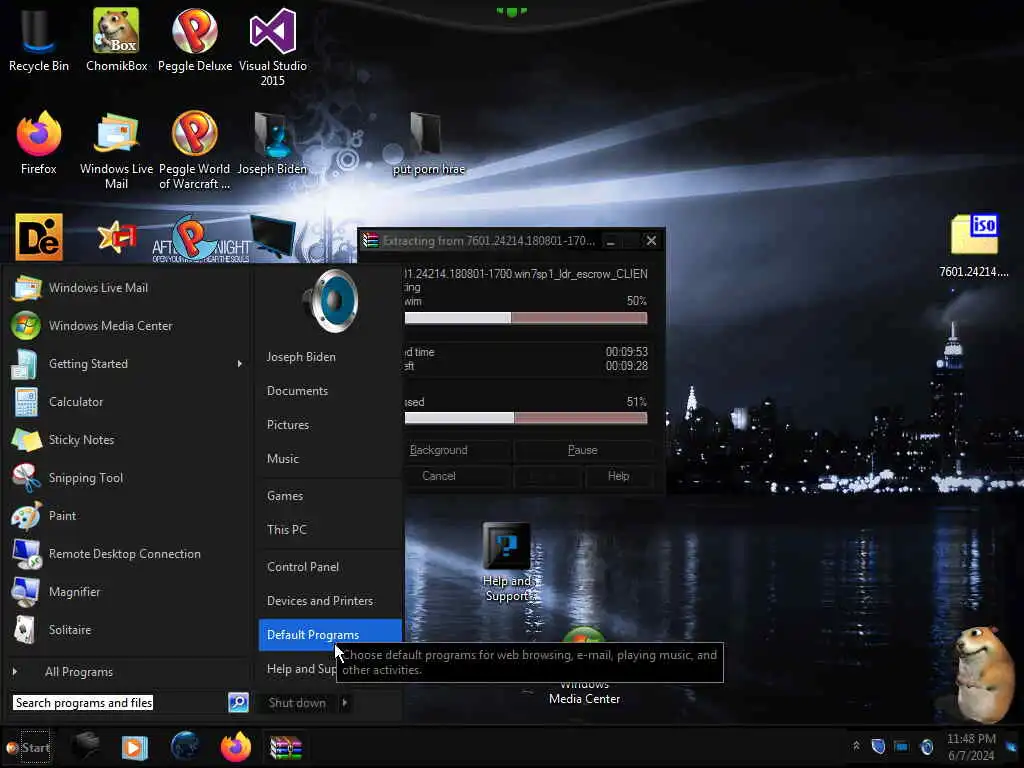Open Sticky Notes from Start menu
This screenshot has height=768, width=1024.
pos(128,440)
